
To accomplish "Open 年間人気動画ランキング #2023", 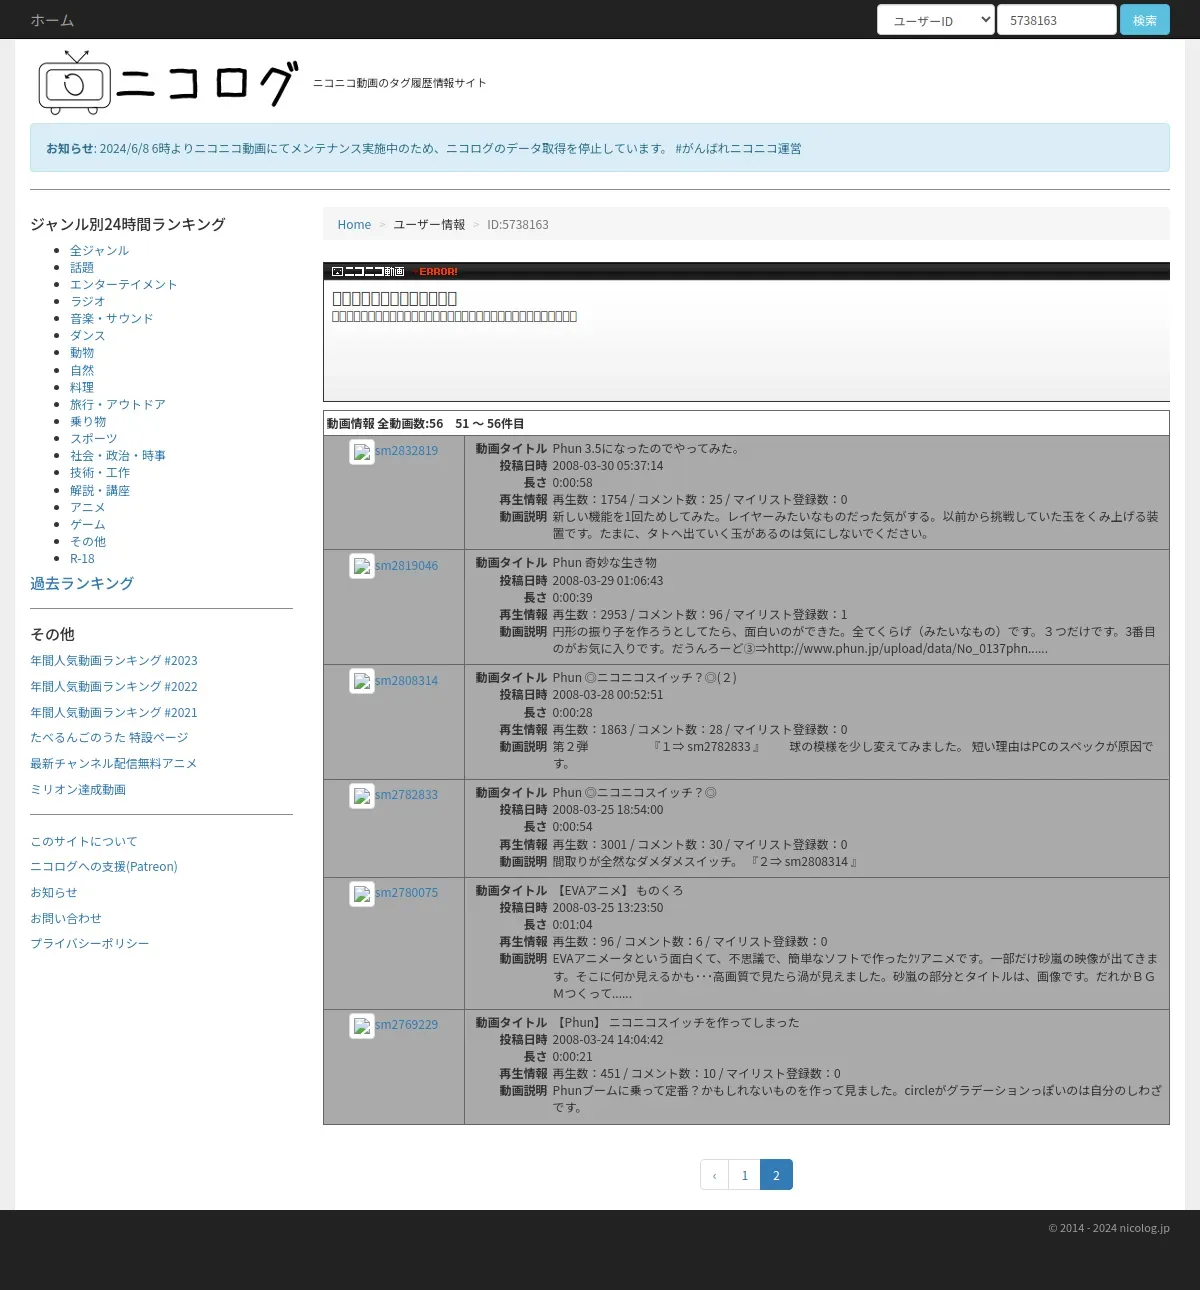I will tap(114, 660).
